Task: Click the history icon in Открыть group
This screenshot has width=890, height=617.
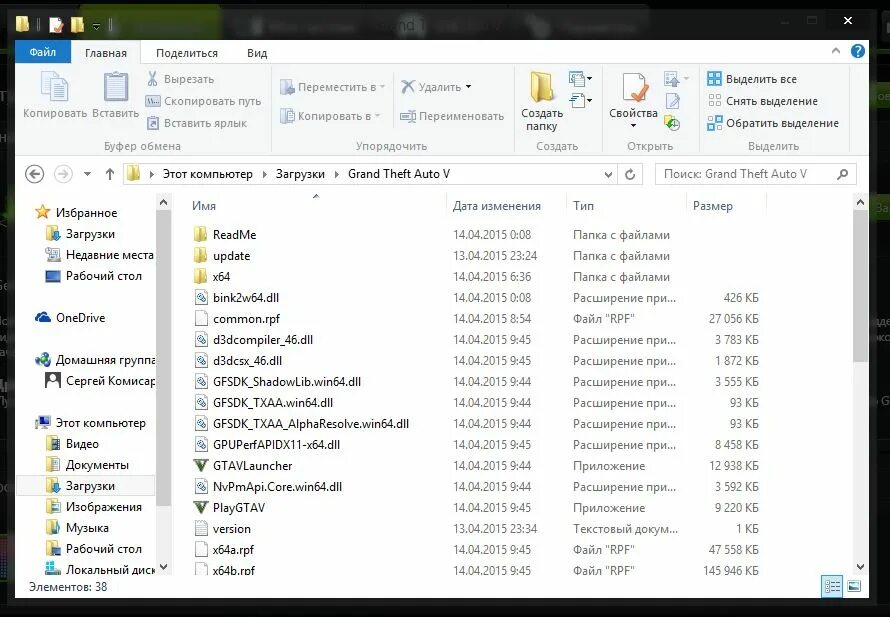Action: point(673,123)
